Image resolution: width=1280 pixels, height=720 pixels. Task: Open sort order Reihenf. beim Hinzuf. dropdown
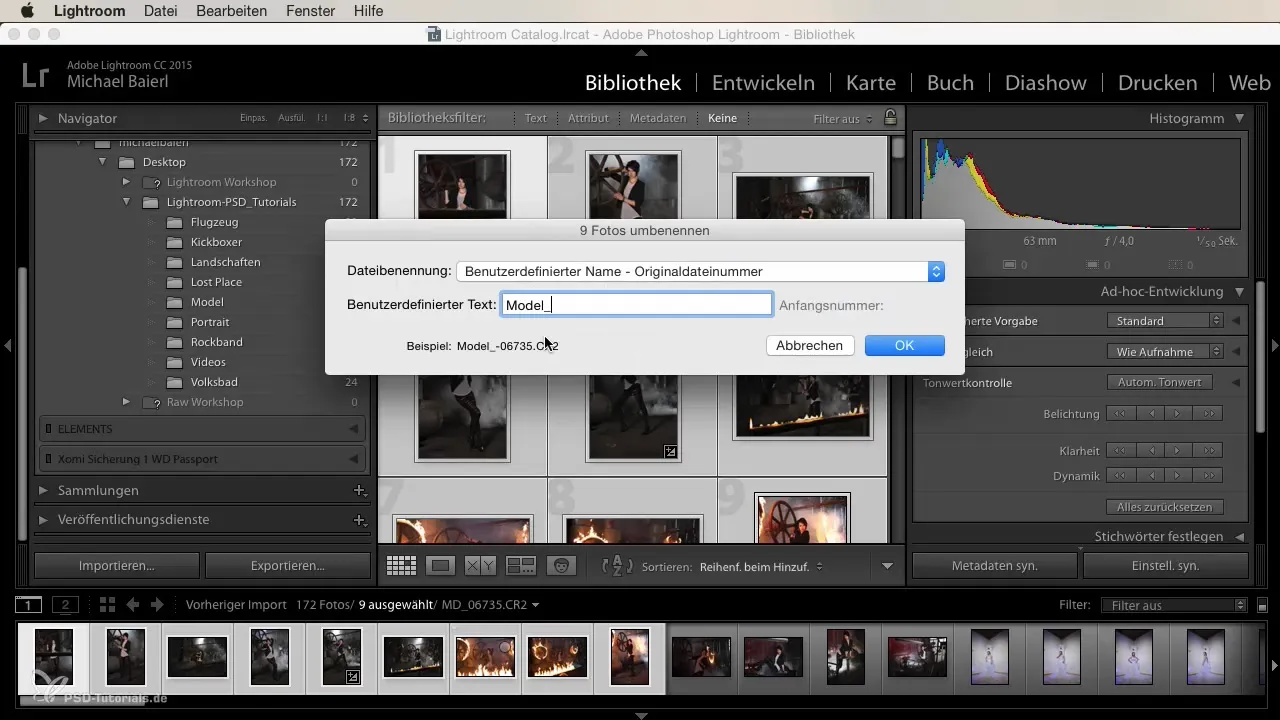(761, 566)
